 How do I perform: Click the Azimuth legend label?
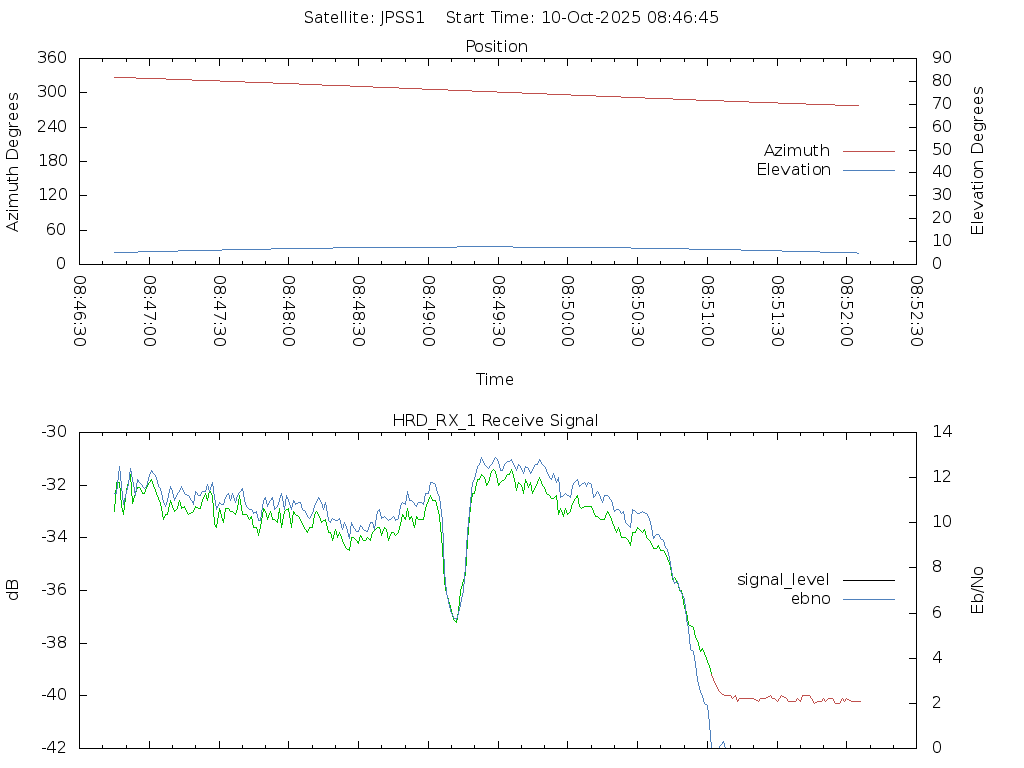pos(796,150)
